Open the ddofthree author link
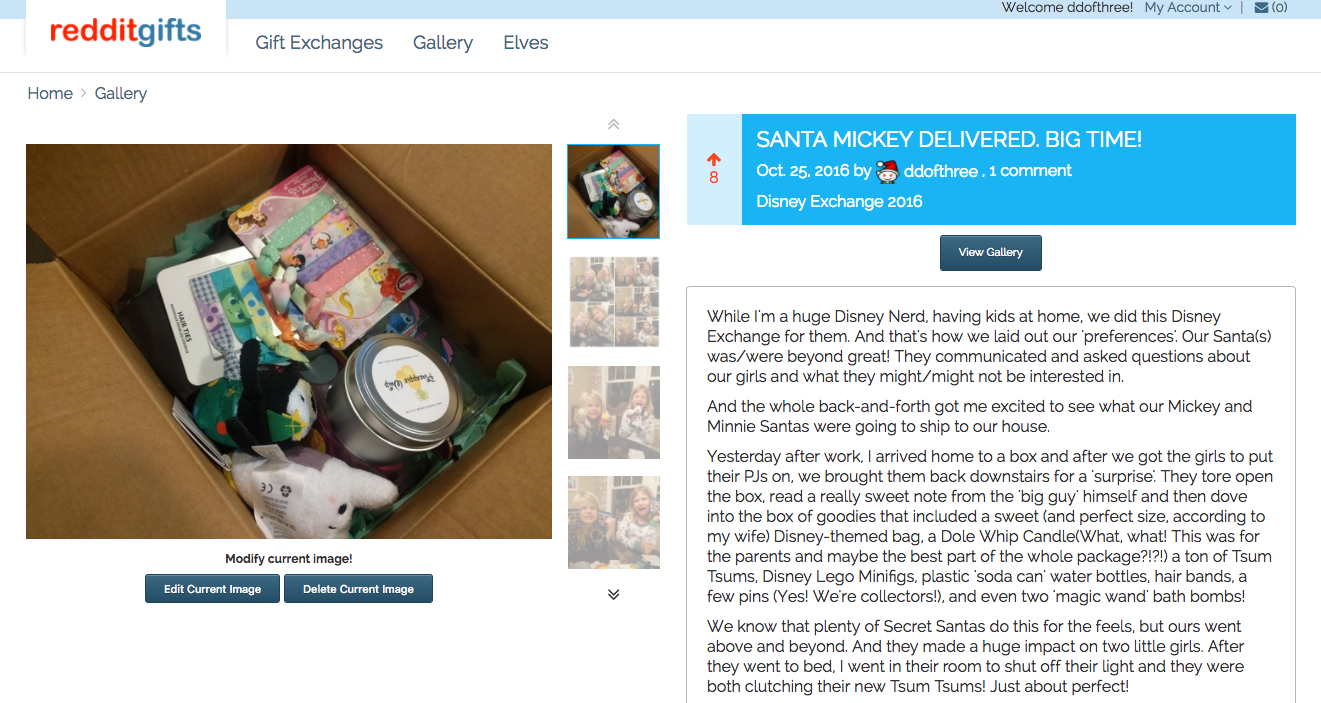The width and height of the screenshot is (1321, 703). click(941, 171)
